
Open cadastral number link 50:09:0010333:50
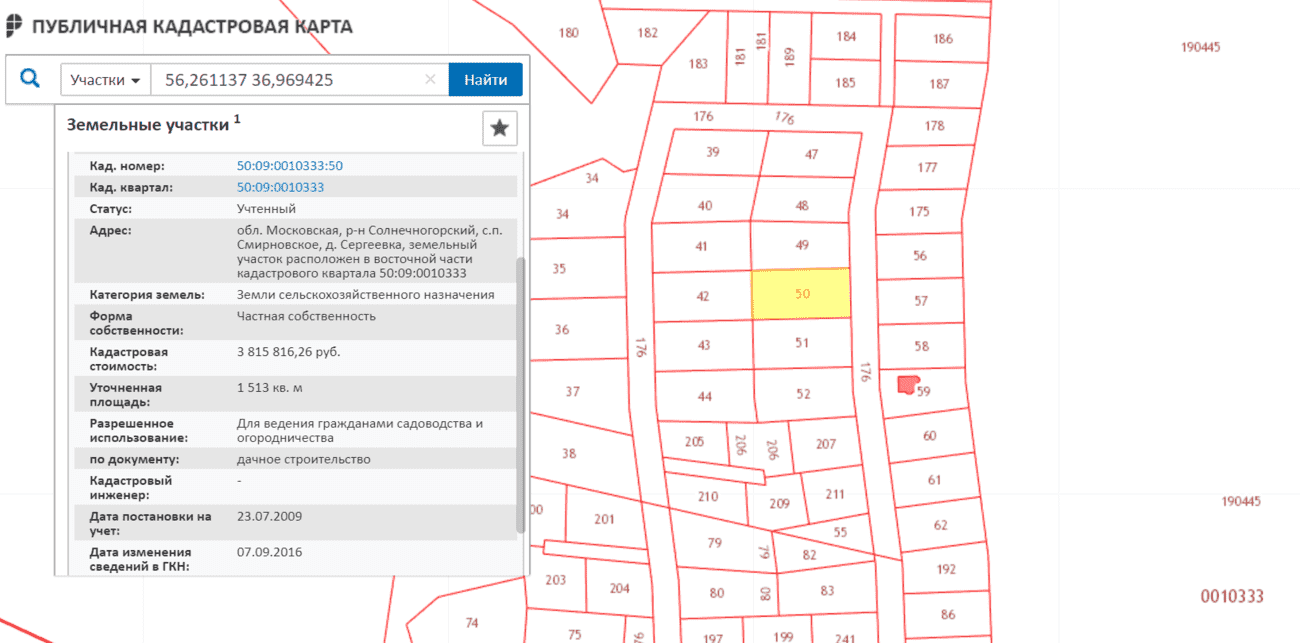290,165
